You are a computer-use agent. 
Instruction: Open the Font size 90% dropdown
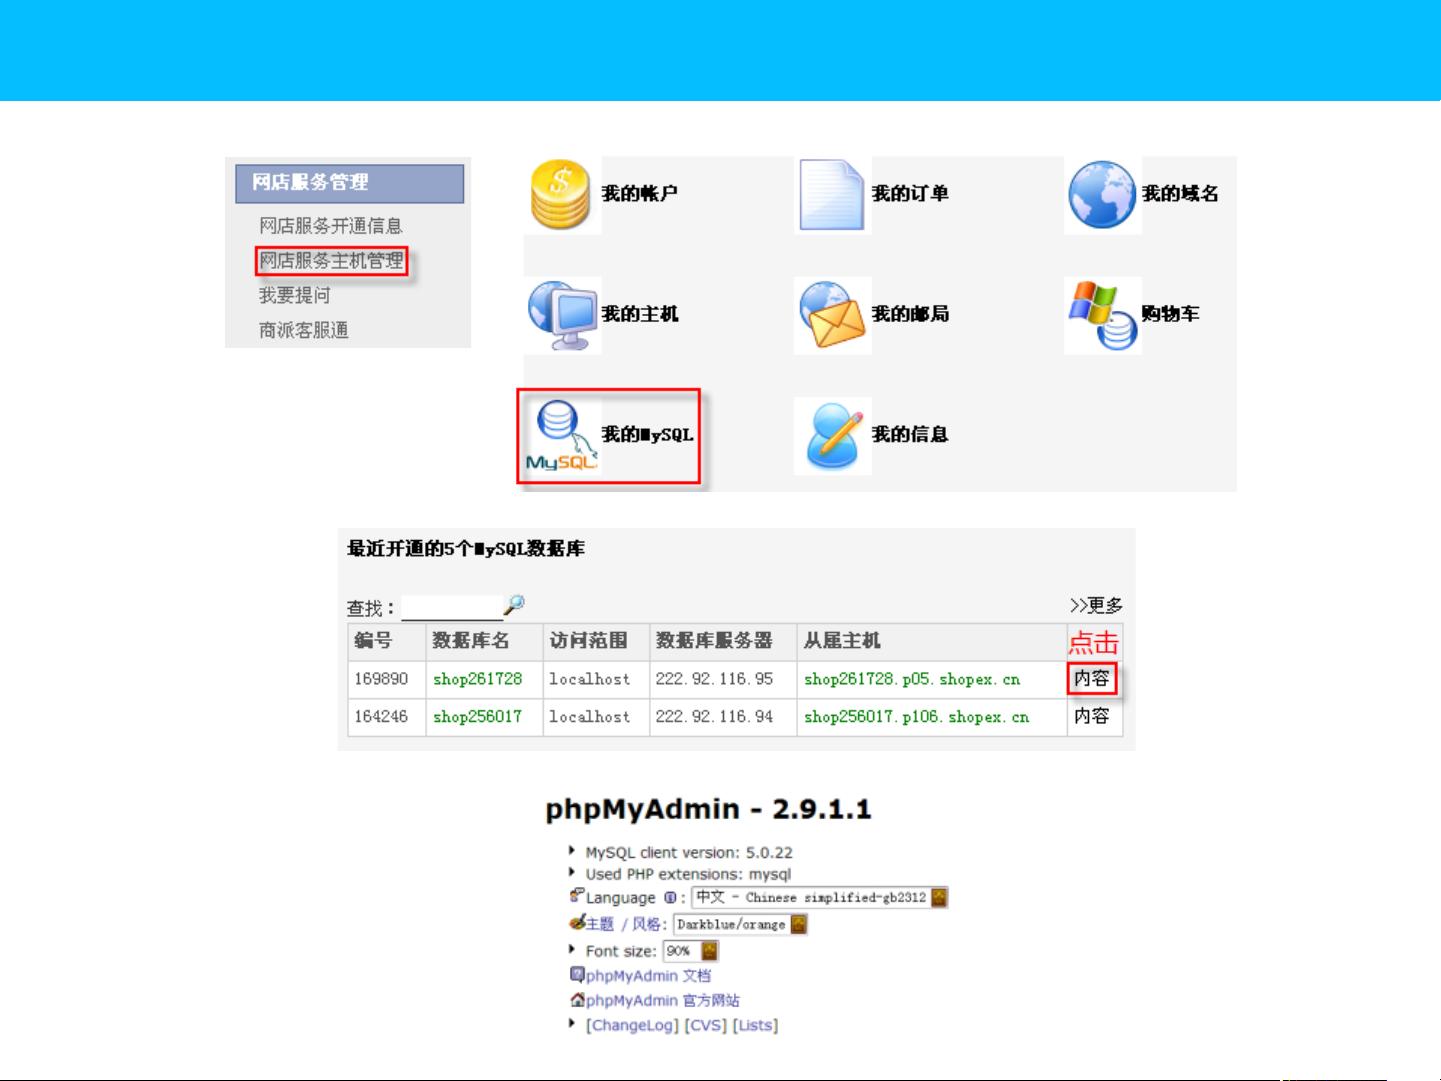pos(691,951)
